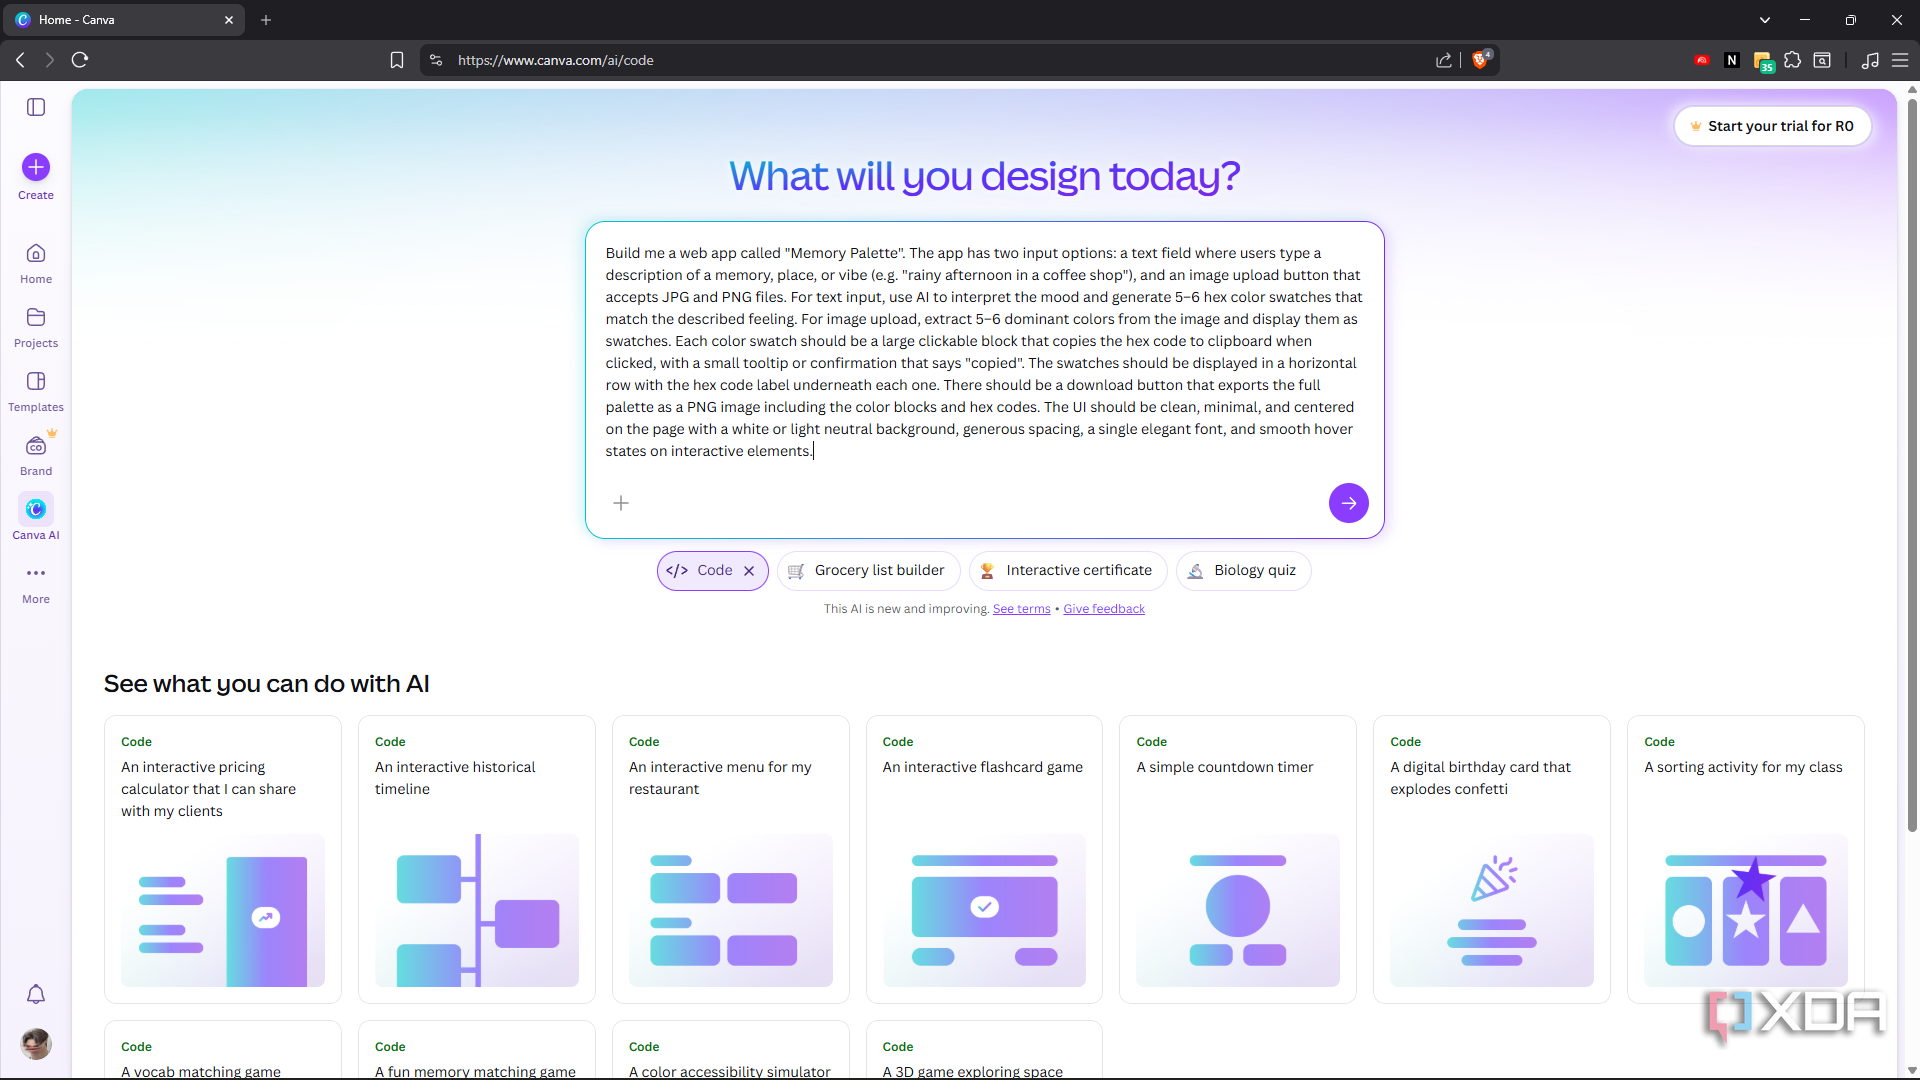Submit the prompt with the arrow button
The image size is (1920, 1080).
point(1349,503)
